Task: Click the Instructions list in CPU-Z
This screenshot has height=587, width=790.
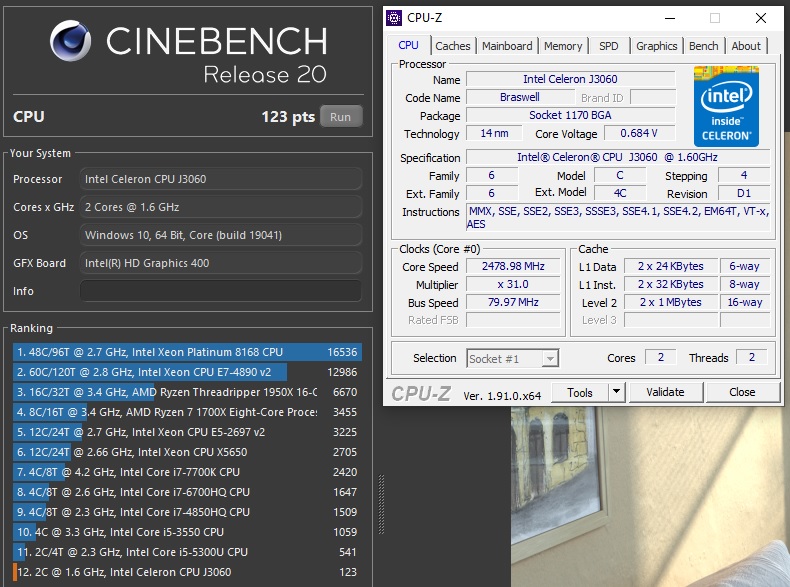Action: pyautogui.click(x=618, y=218)
